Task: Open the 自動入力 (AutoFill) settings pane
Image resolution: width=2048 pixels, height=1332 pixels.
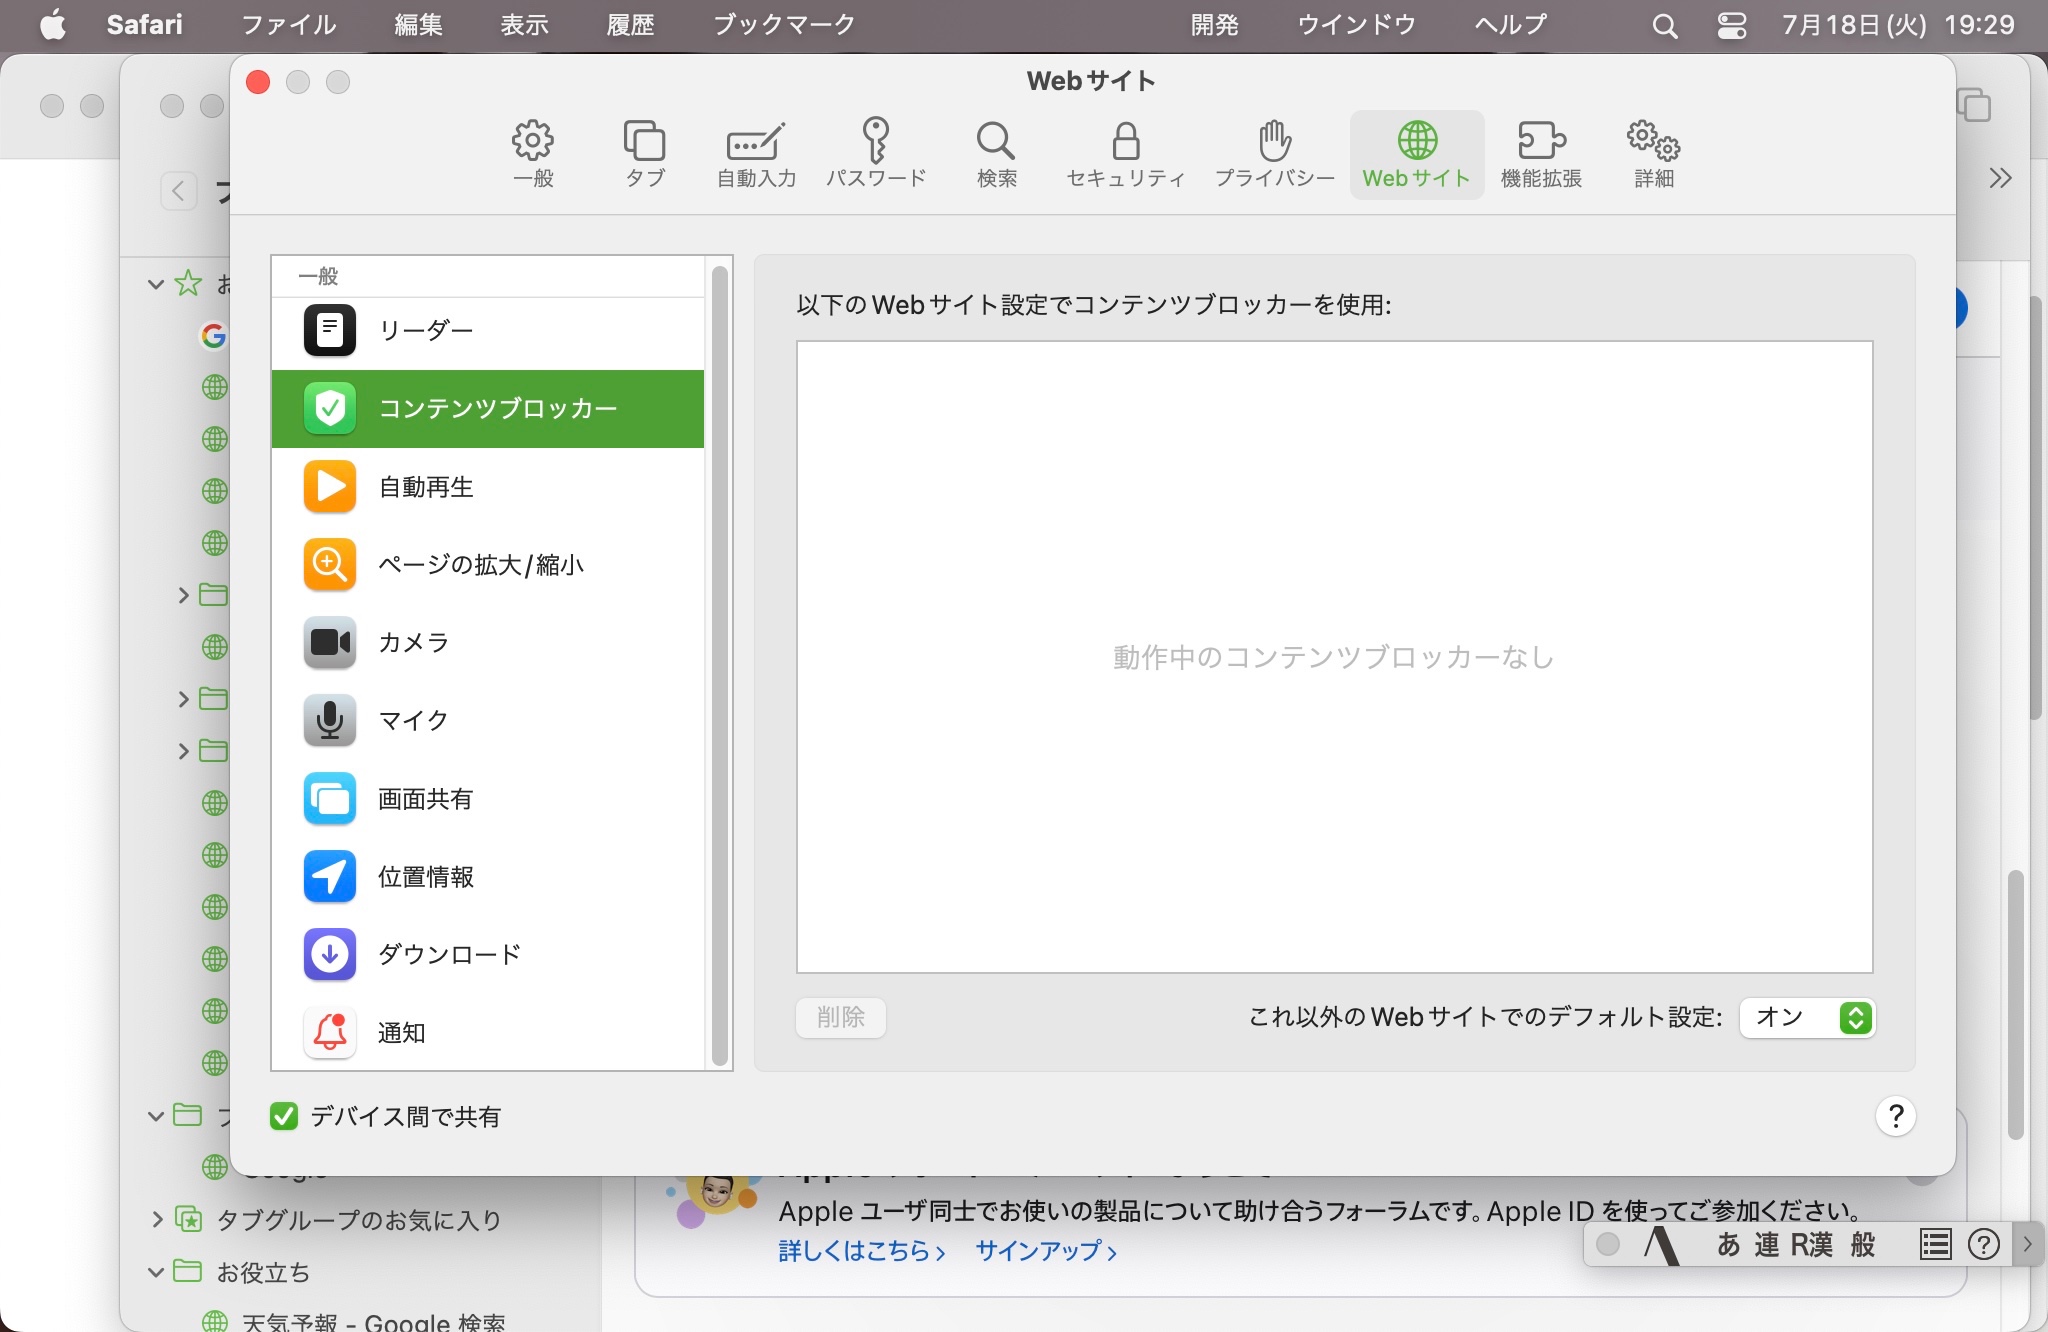Action: point(756,153)
